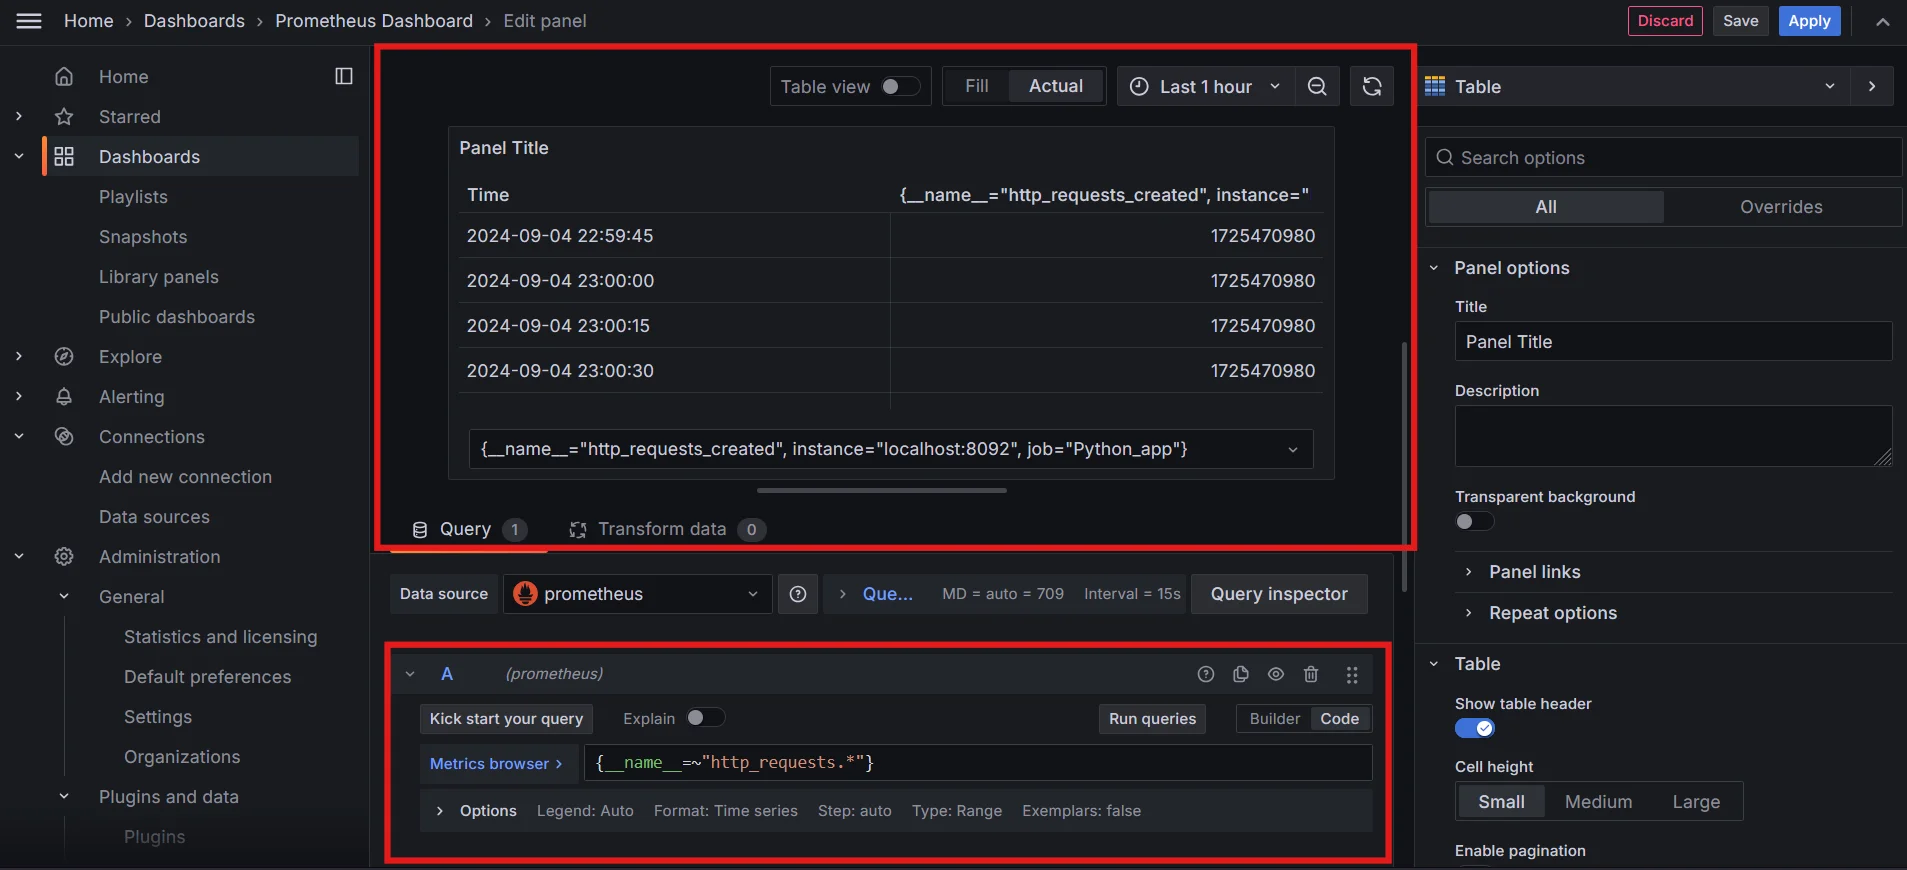The width and height of the screenshot is (1907, 870).
Task: Select Medium cell height
Action: coord(1598,802)
